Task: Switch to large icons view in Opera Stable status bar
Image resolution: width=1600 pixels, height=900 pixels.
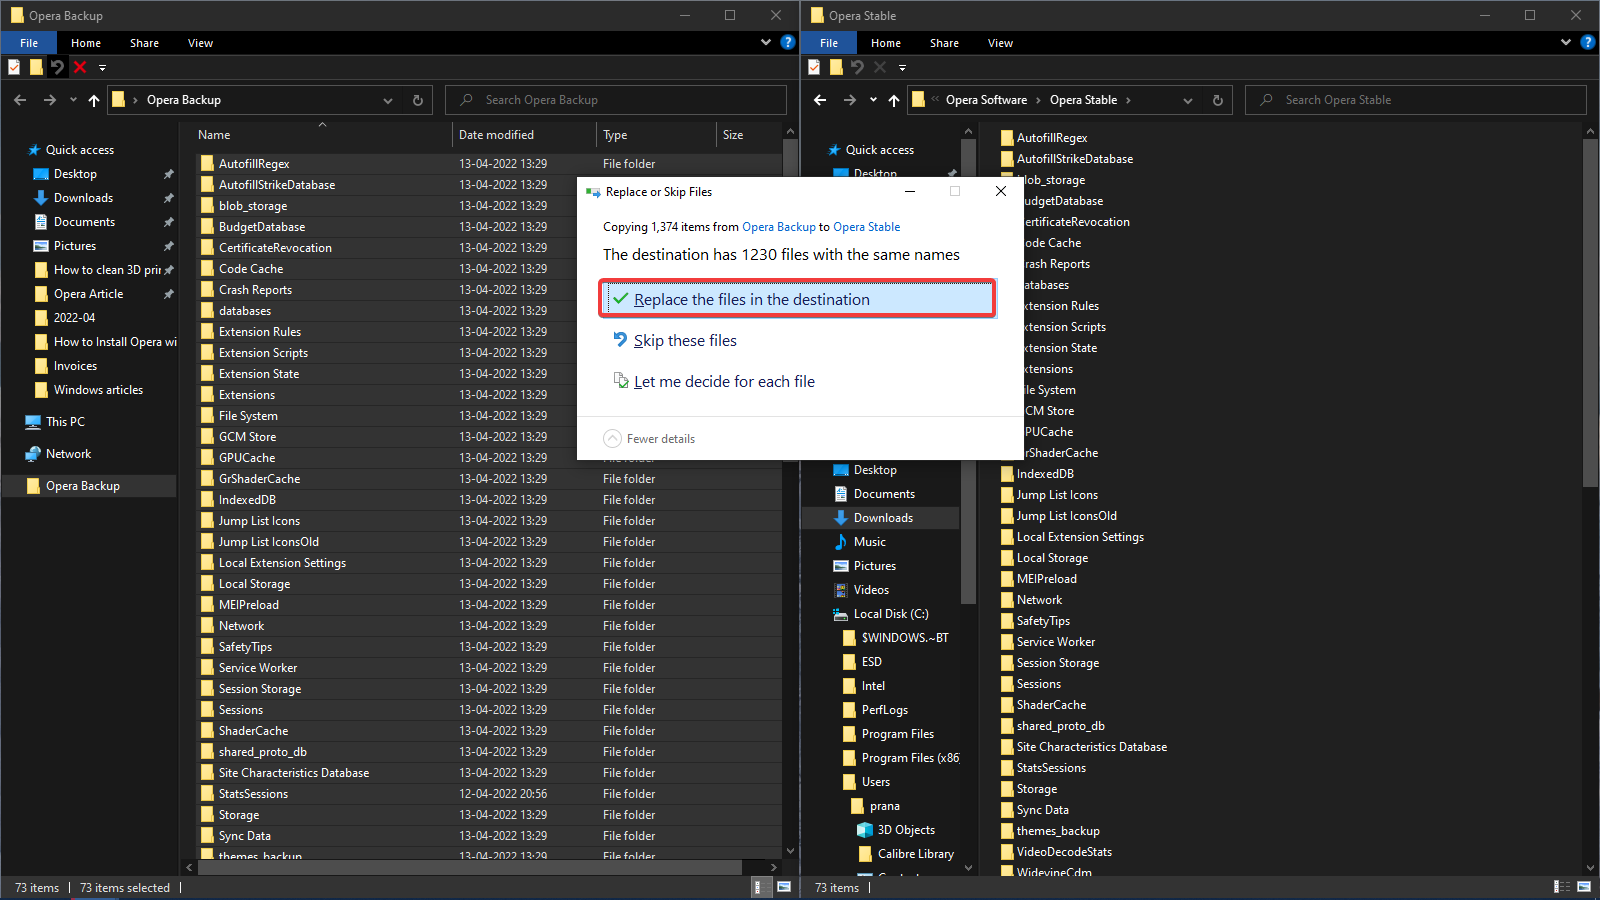Action: pos(1584,887)
